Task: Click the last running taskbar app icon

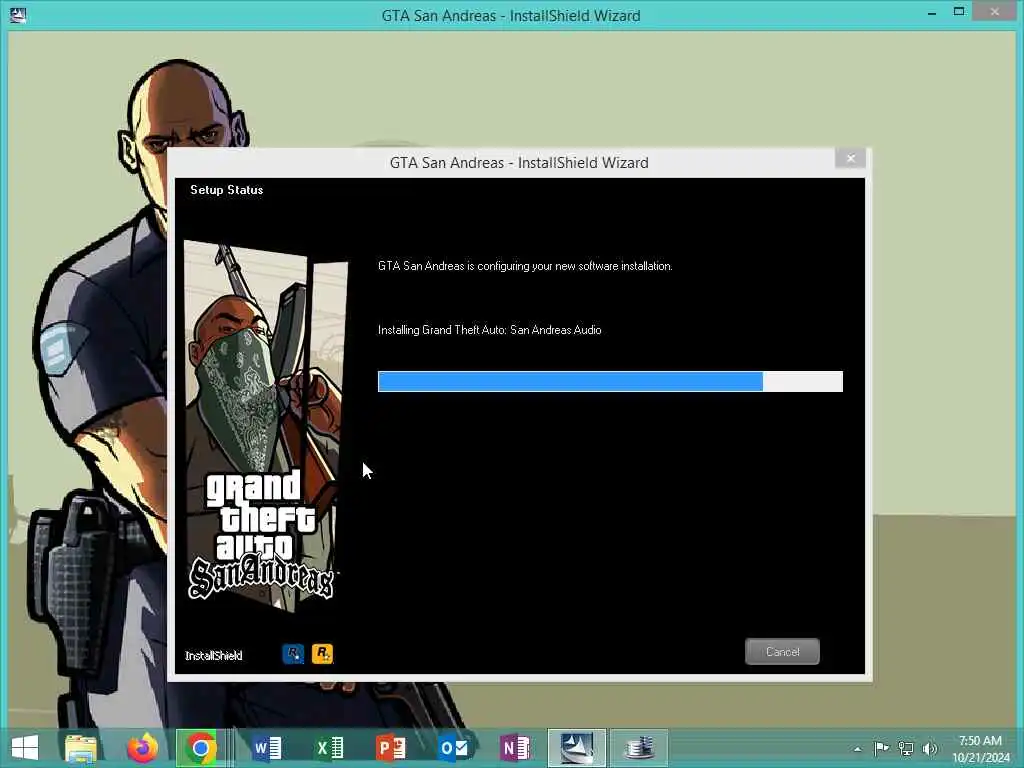Action: [x=639, y=748]
